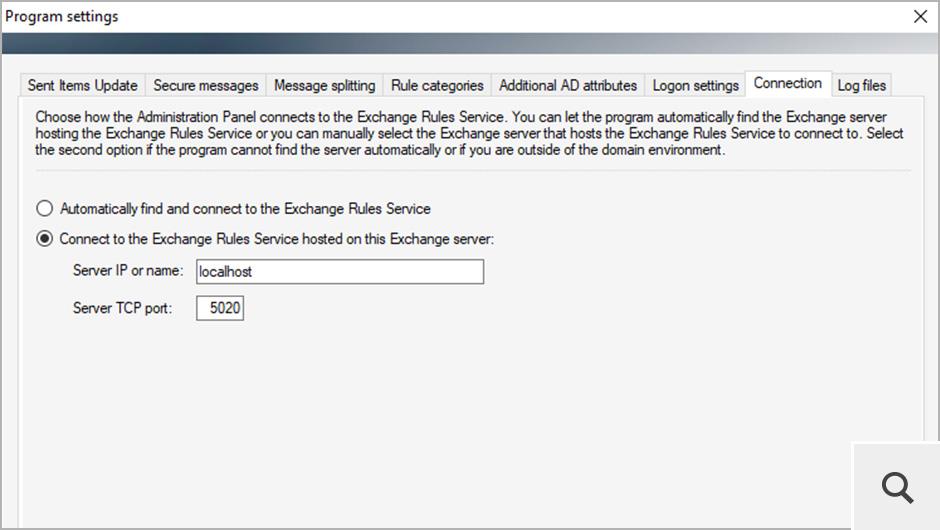Click the description paragraph starting with 'Choose how'
Screen dimensions: 940x530
(469, 133)
